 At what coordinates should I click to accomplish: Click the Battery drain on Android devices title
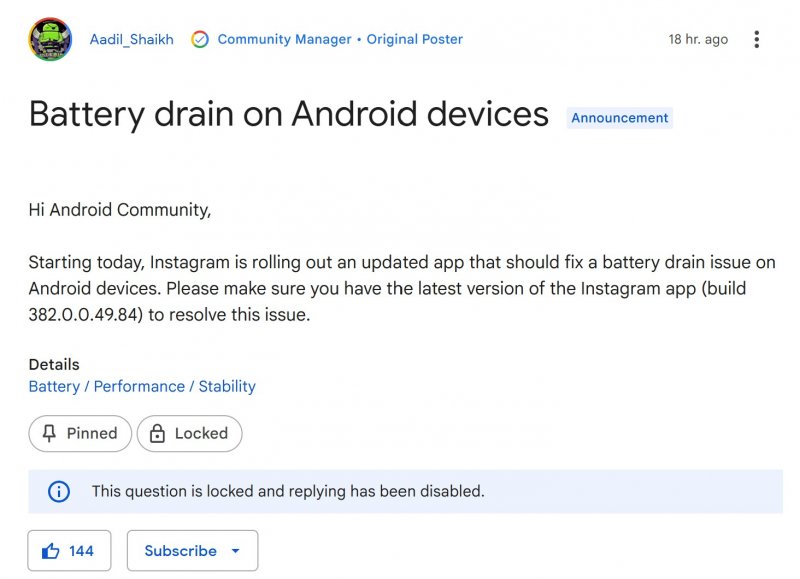(x=289, y=114)
